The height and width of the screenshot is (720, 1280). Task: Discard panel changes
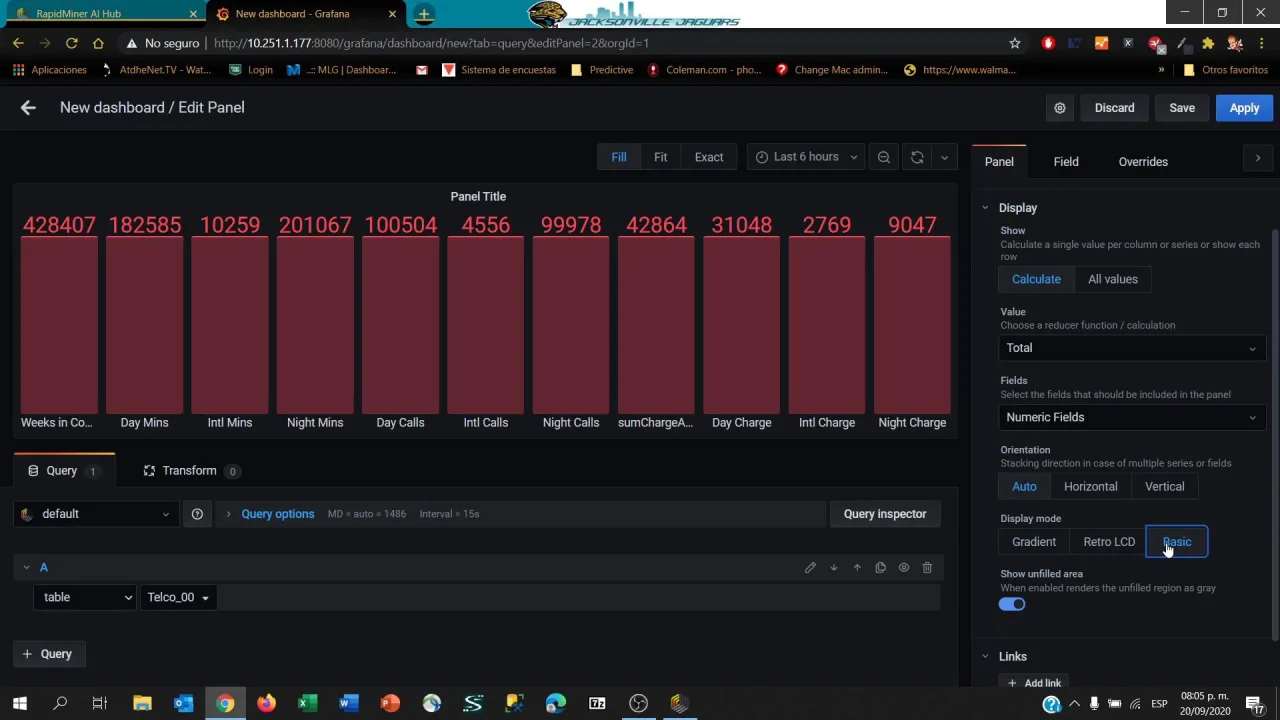(x=1114, y=108)
